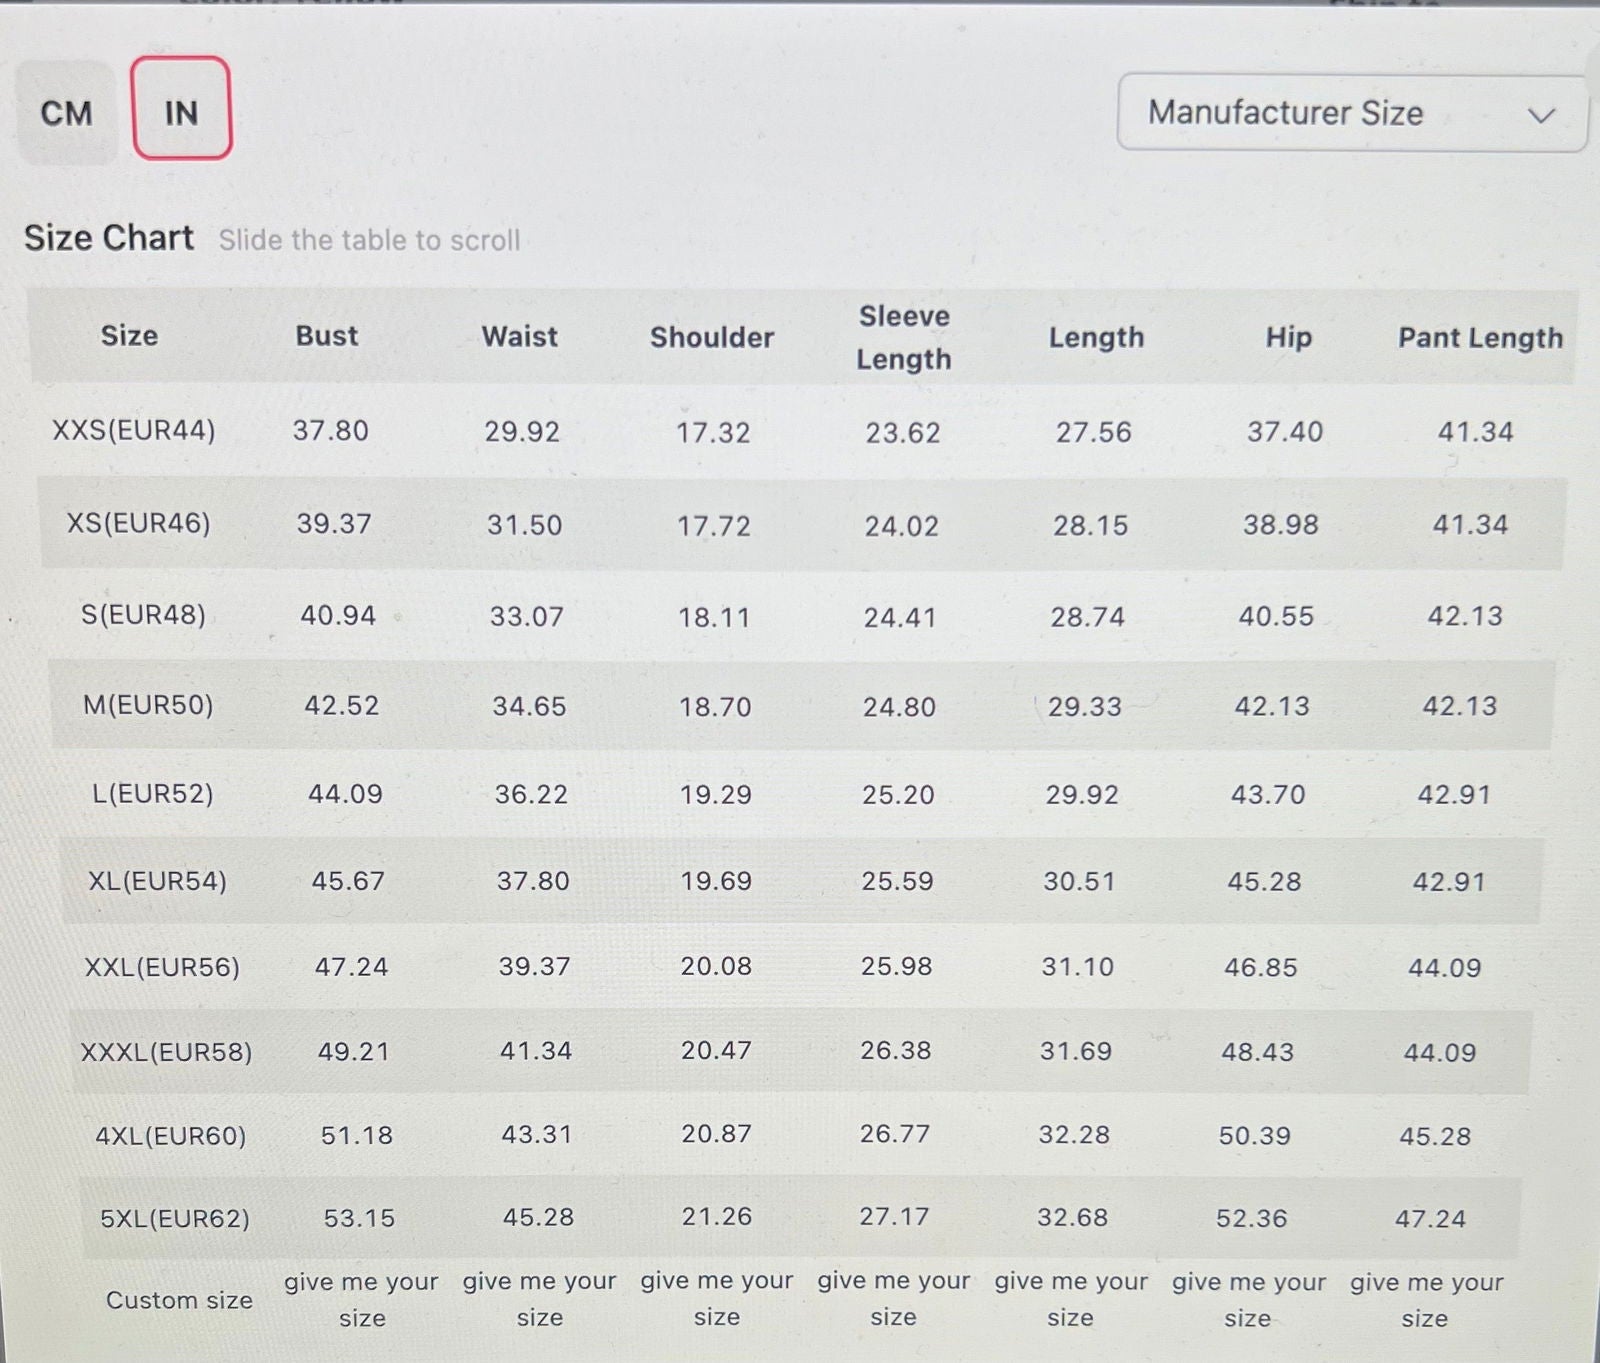Select the M(EUR50) size row
The image size is (1600, 1363).
[x=148, y=705]
